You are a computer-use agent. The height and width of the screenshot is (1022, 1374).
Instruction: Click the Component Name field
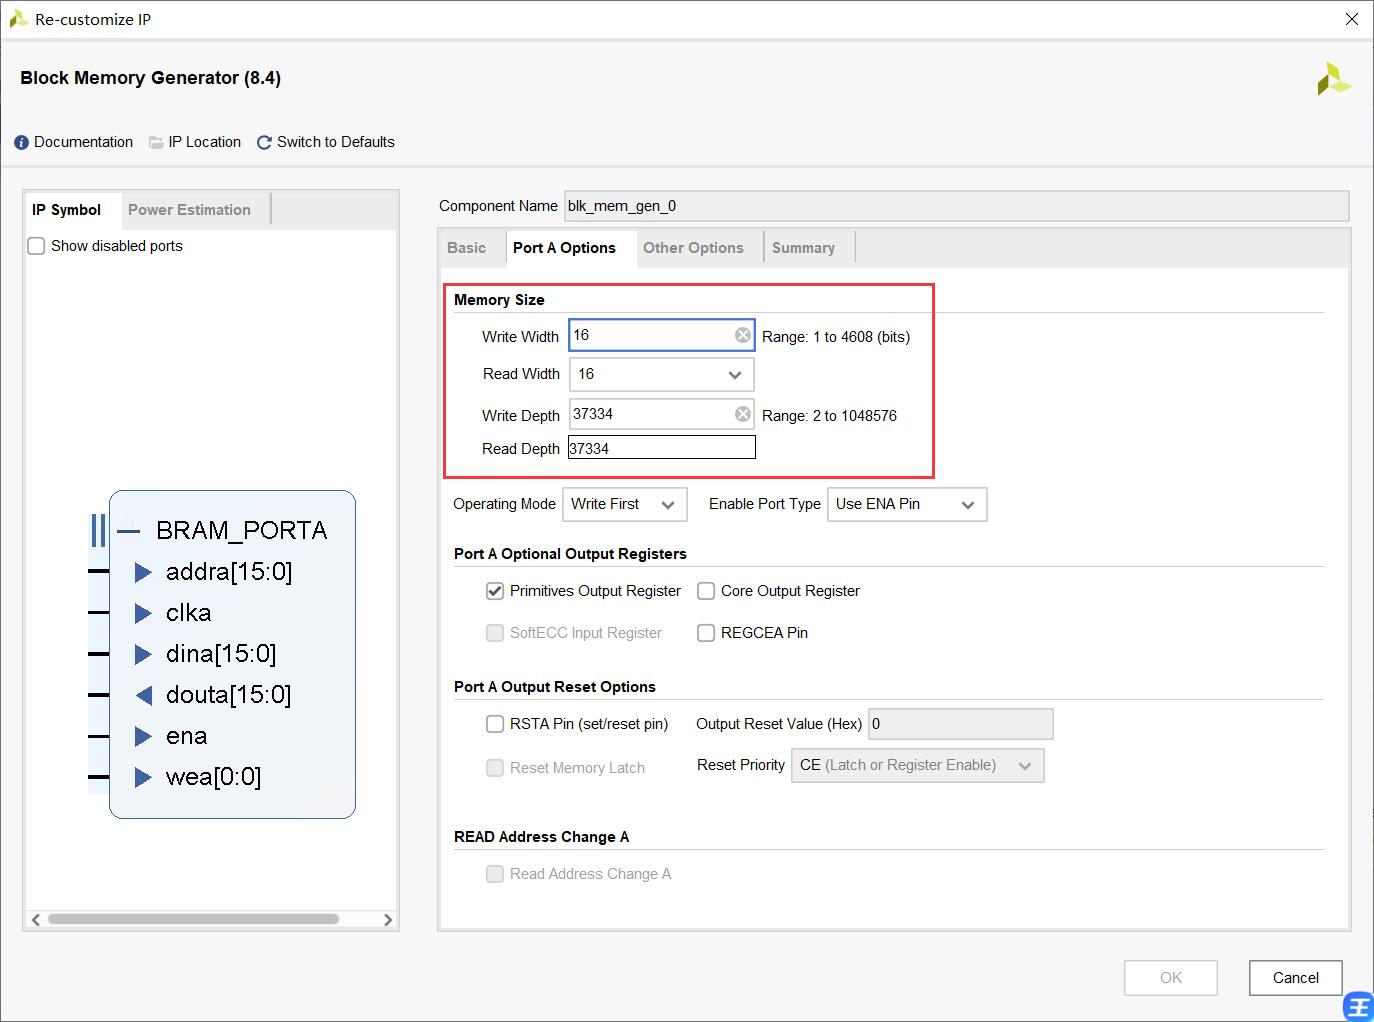957,206
